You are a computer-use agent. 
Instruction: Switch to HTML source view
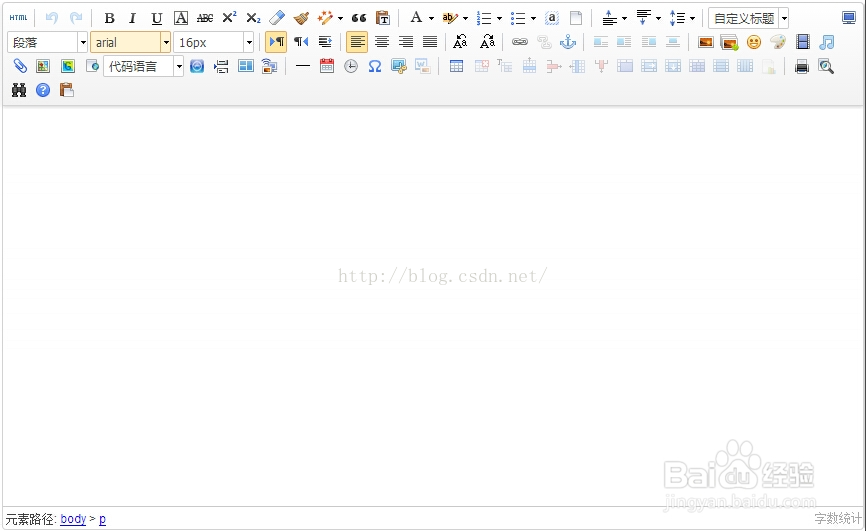pos(18,18)
